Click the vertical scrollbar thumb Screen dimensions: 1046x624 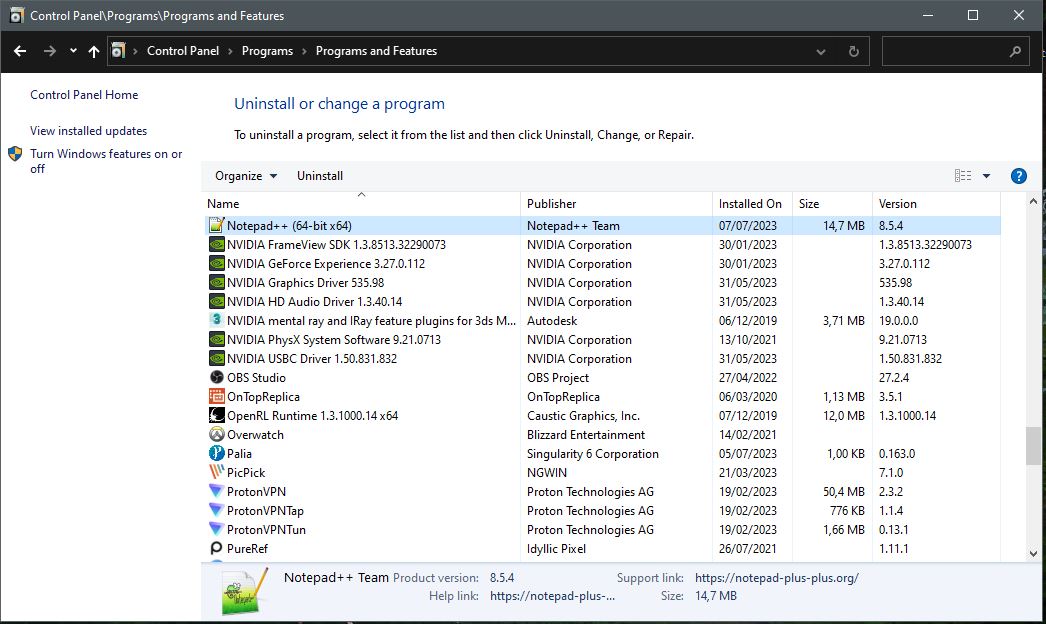[x=1033, y=446]
